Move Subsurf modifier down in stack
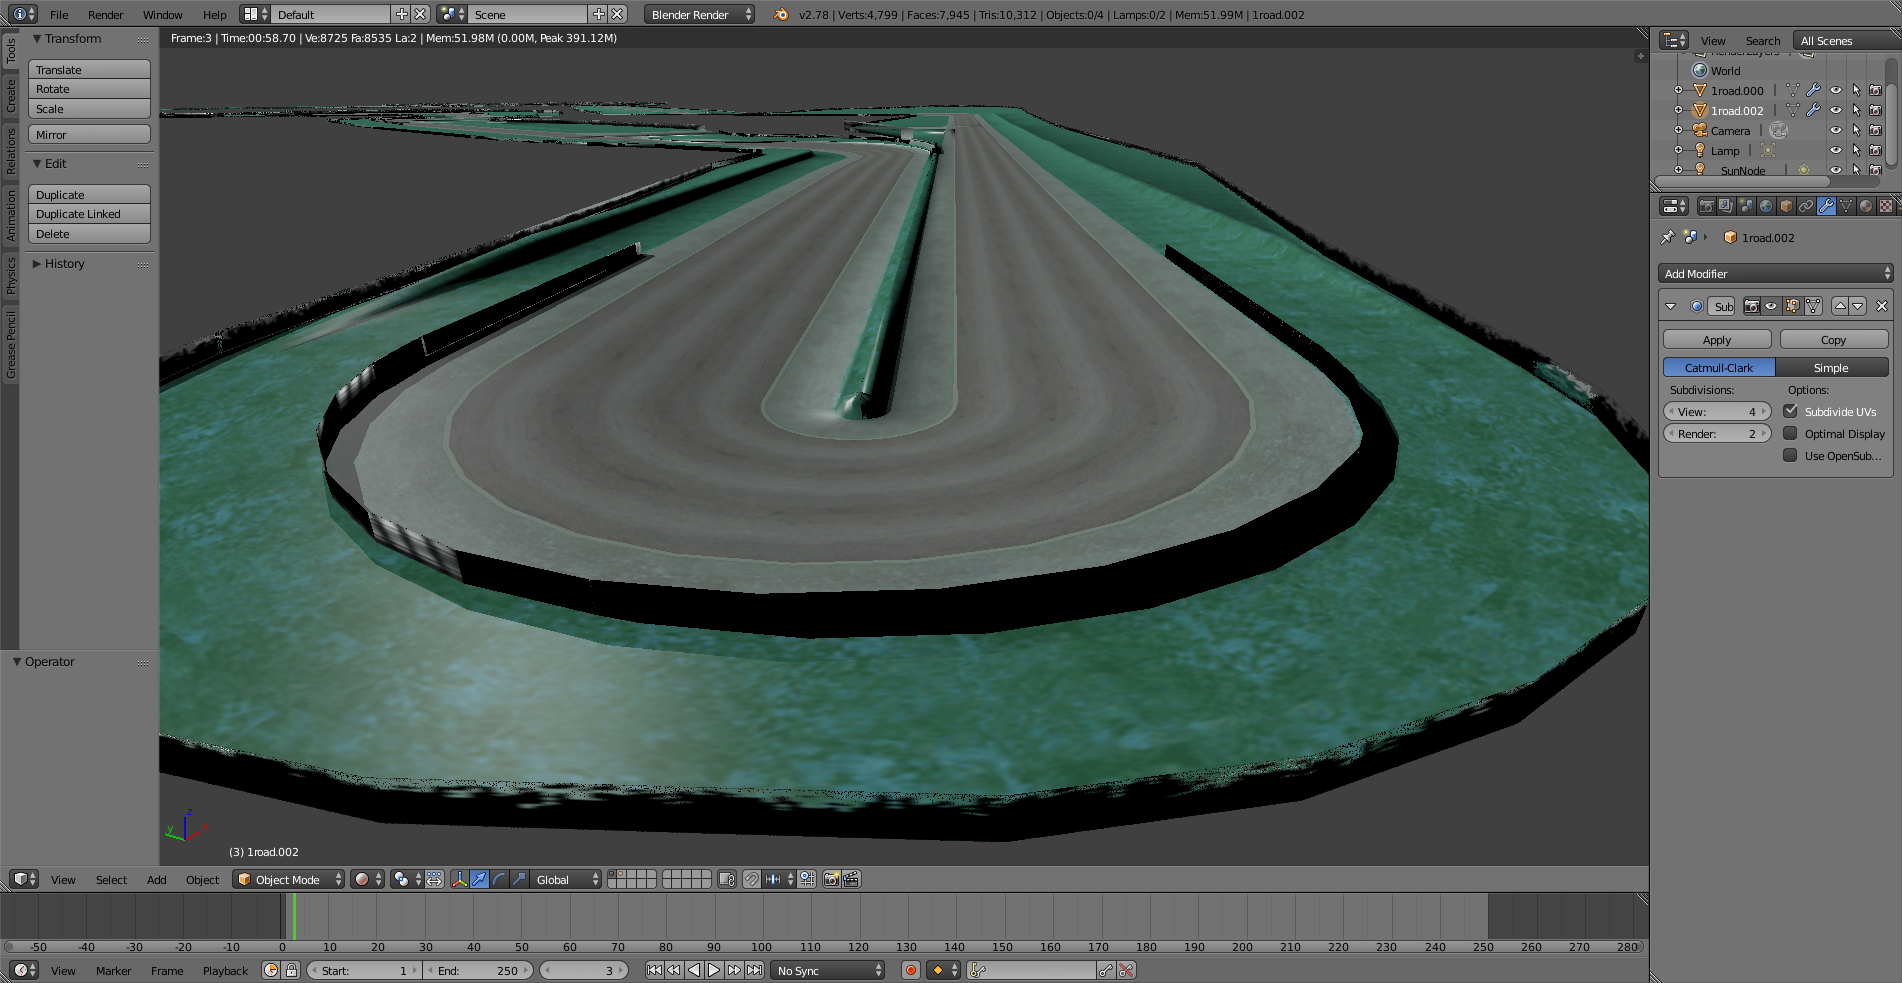Viewport: 1902px width, 983px height. coord(1858,306)
